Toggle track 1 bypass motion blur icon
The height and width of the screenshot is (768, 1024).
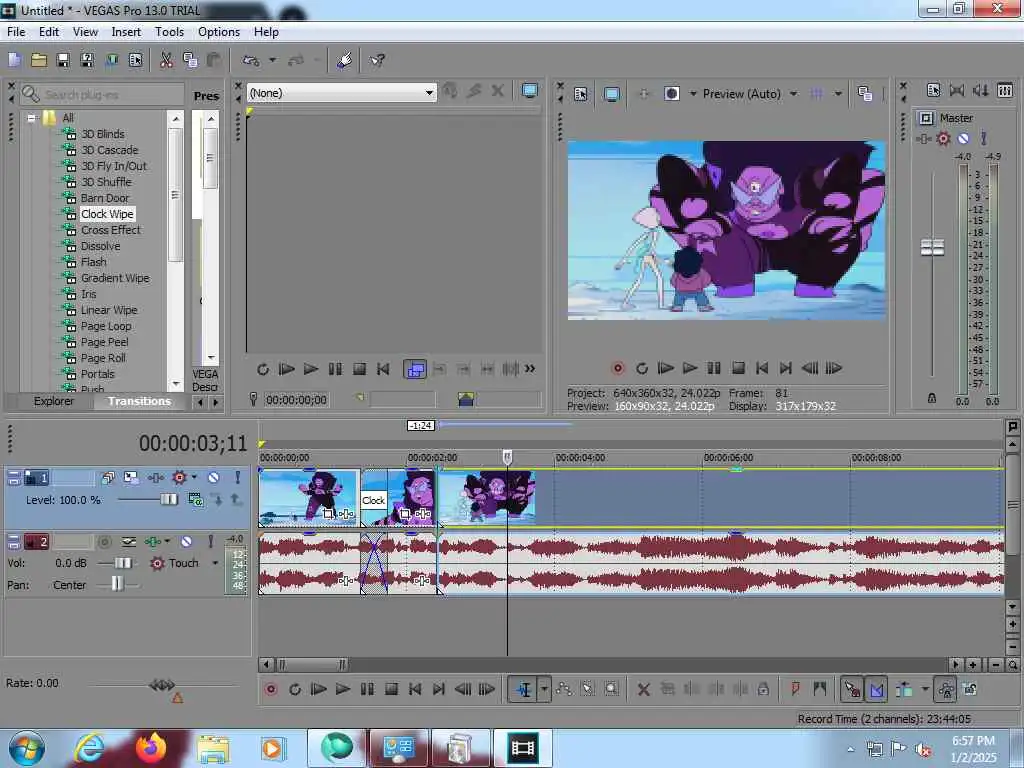[x=108, y=477]
